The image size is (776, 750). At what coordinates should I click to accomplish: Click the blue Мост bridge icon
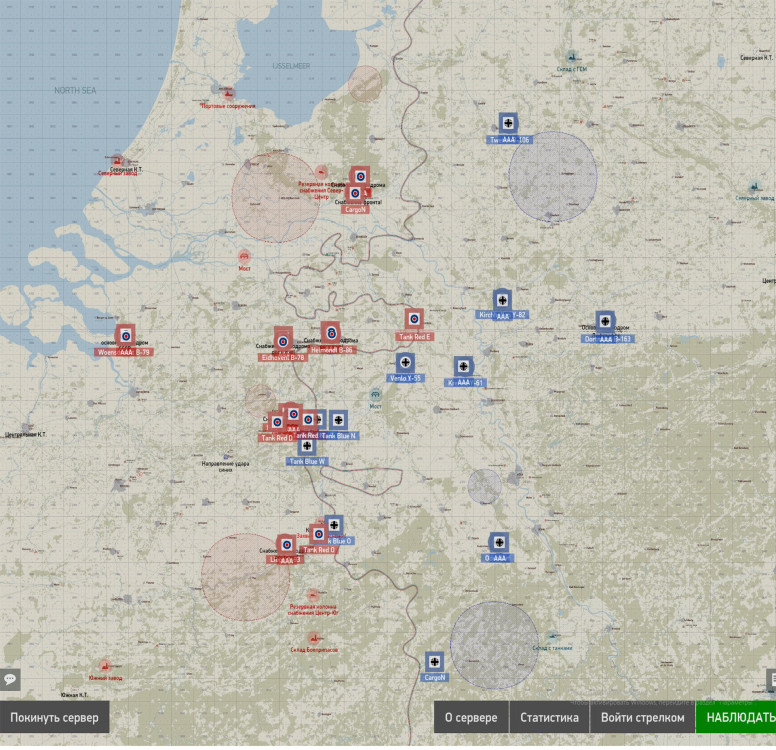375,395
